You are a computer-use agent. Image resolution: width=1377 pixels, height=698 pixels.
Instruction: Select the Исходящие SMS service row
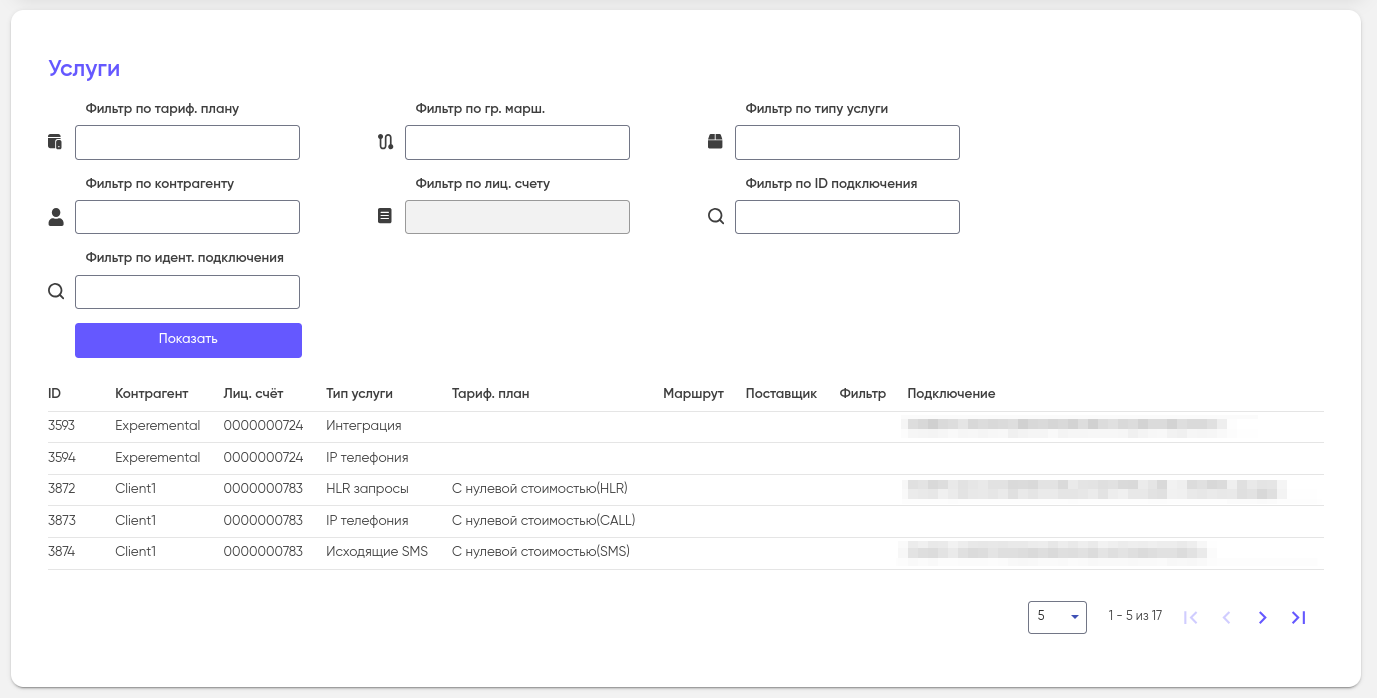[376, 552]
